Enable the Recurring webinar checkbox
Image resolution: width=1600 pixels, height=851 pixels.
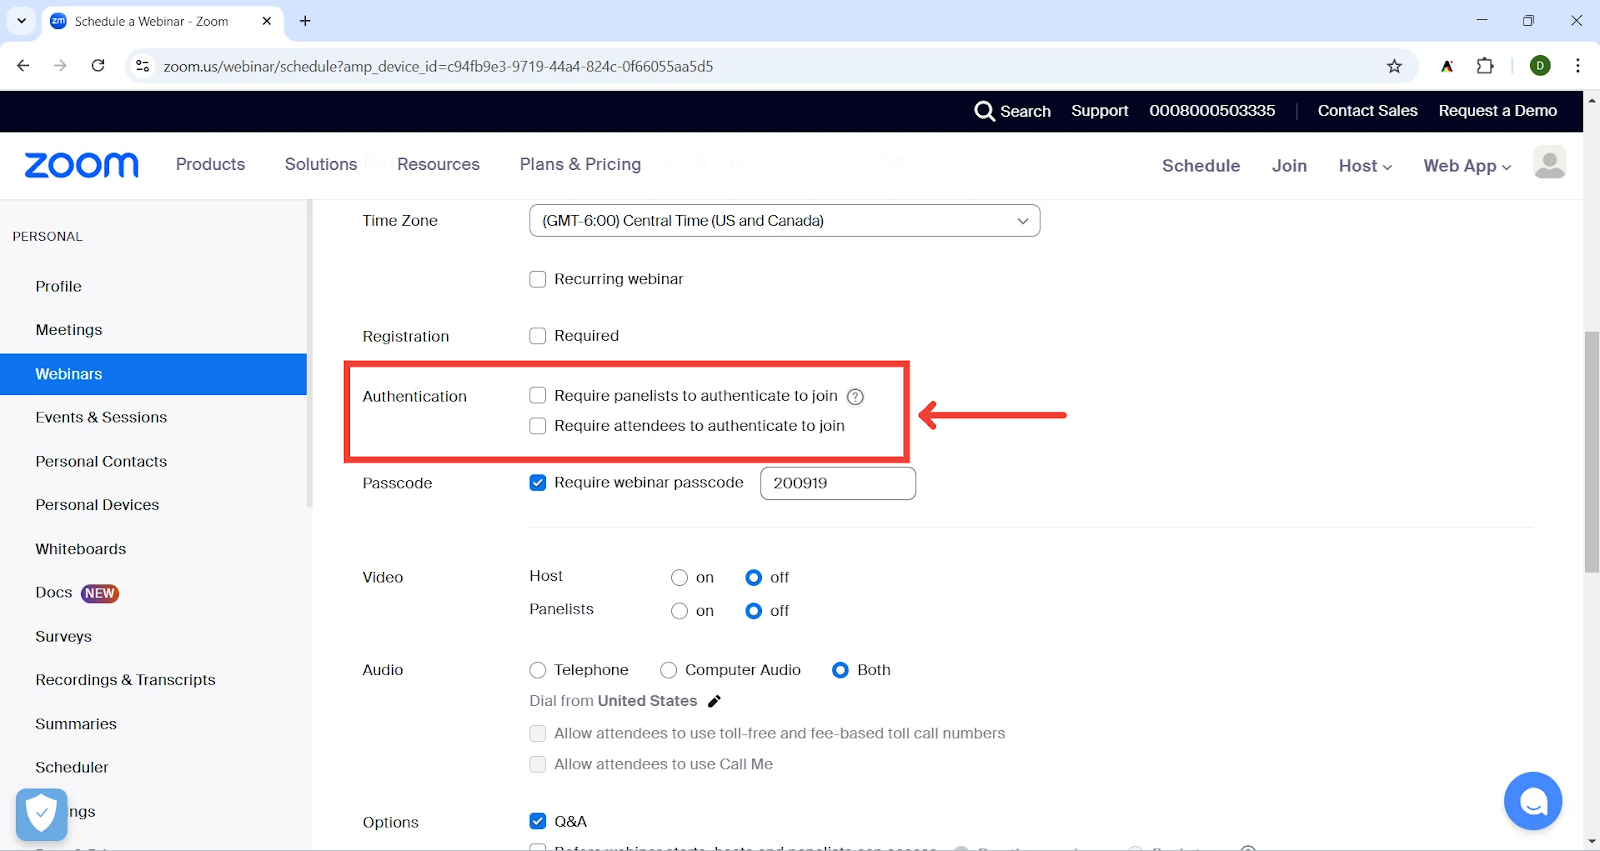(x=538, y=279)
